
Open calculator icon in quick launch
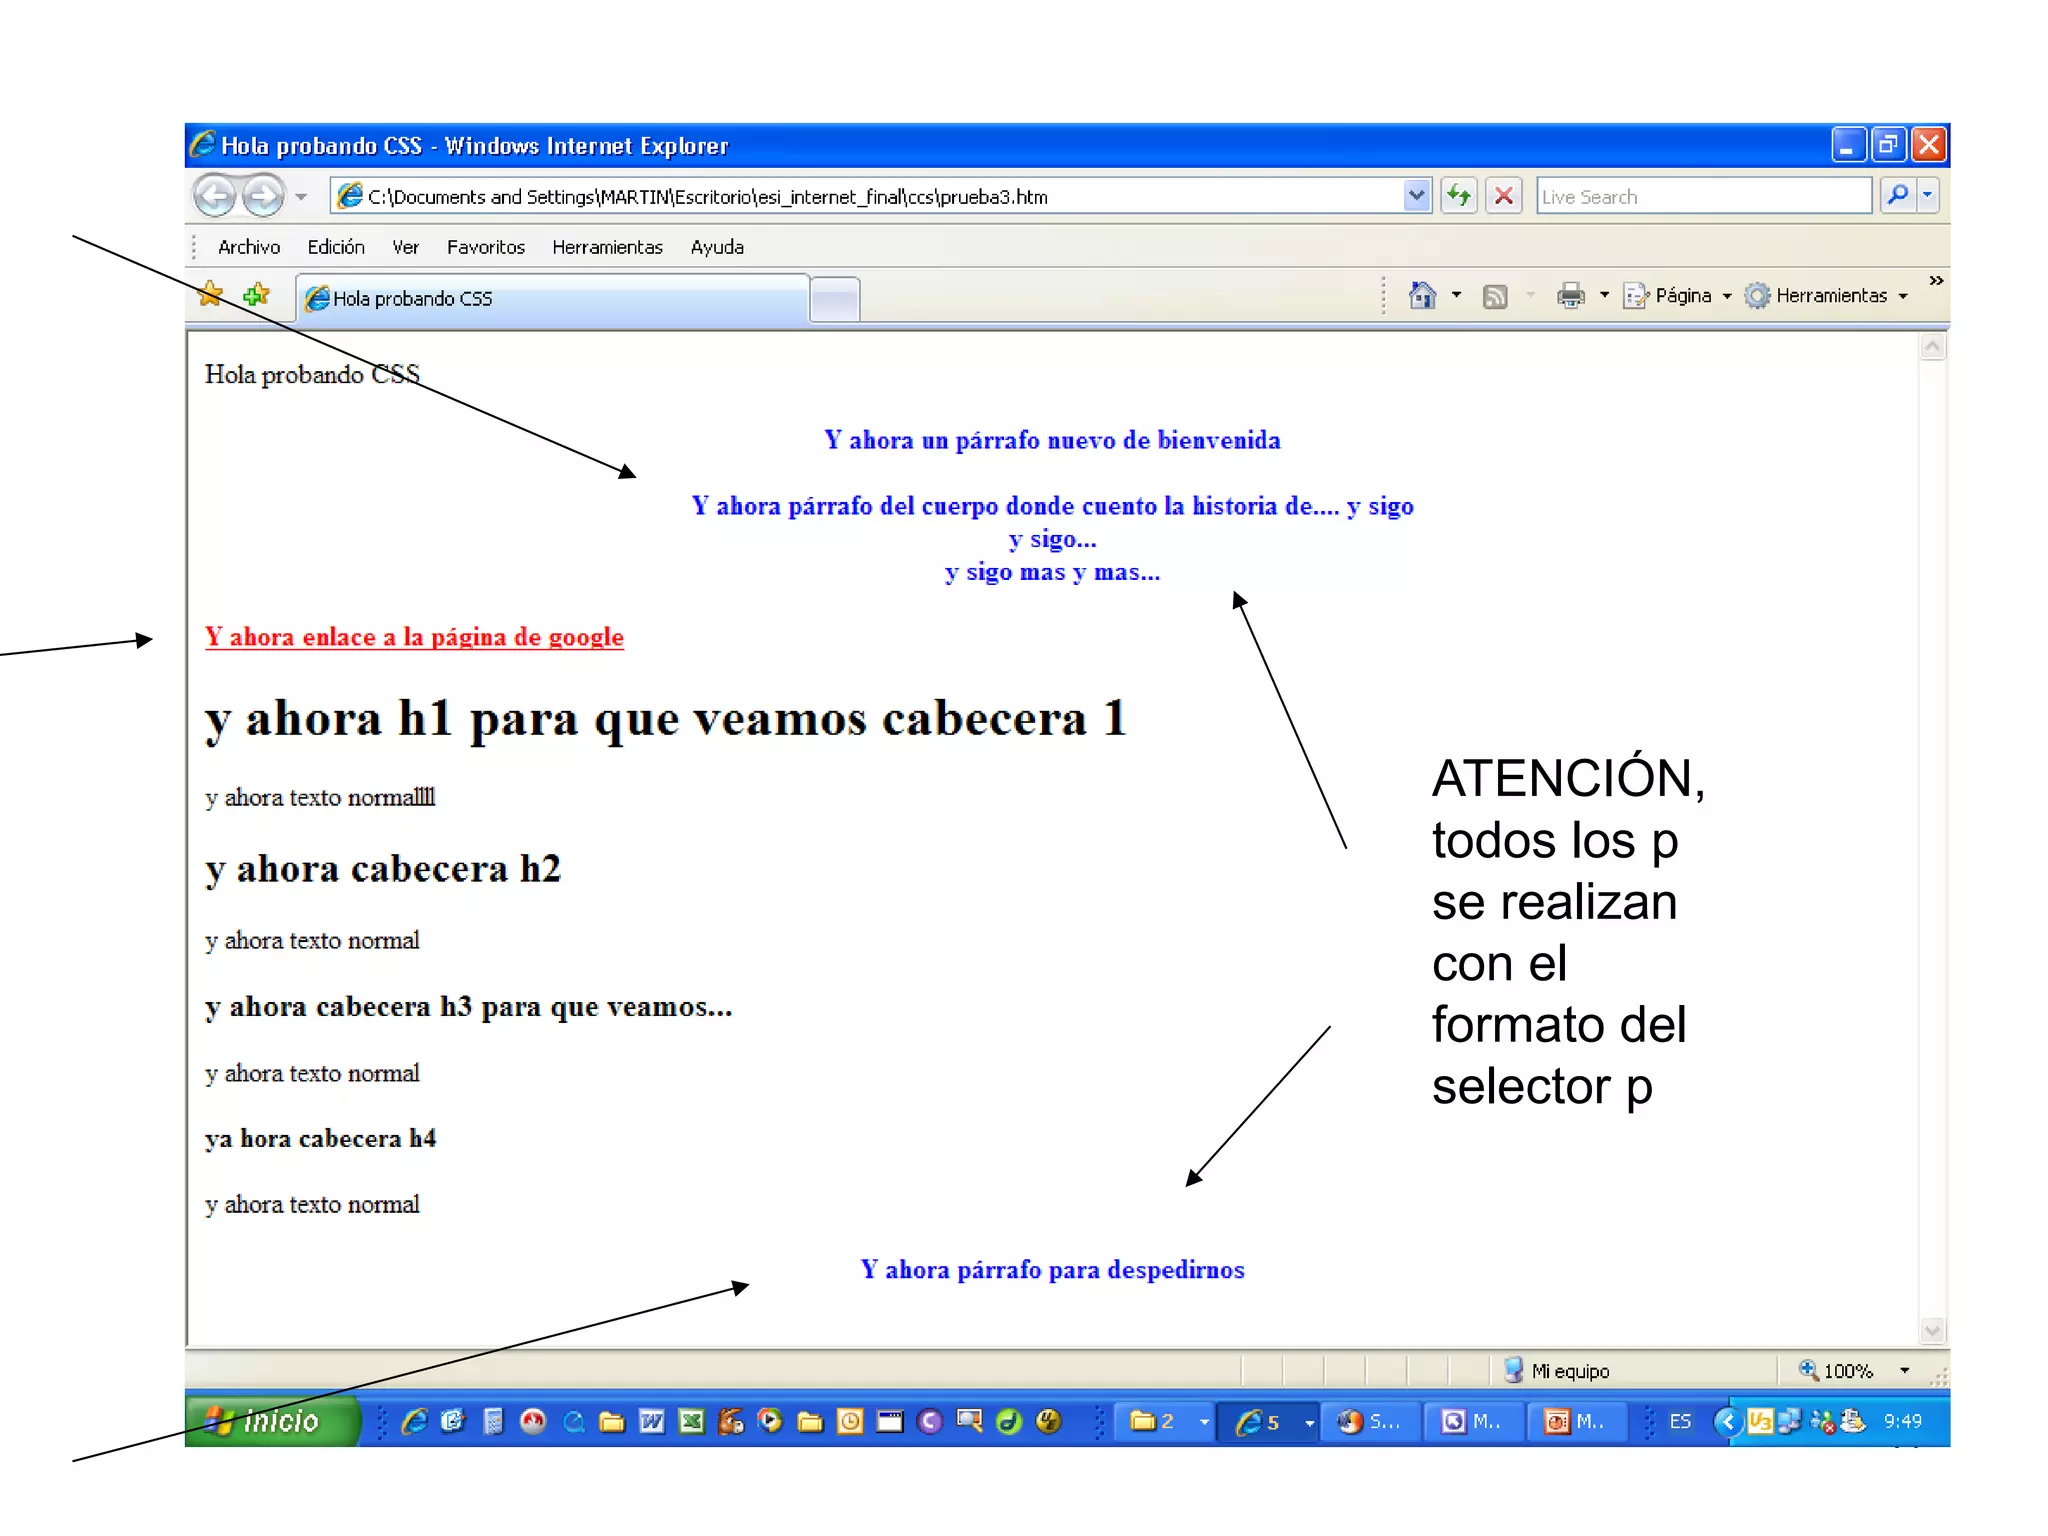tap(493, 1421)
